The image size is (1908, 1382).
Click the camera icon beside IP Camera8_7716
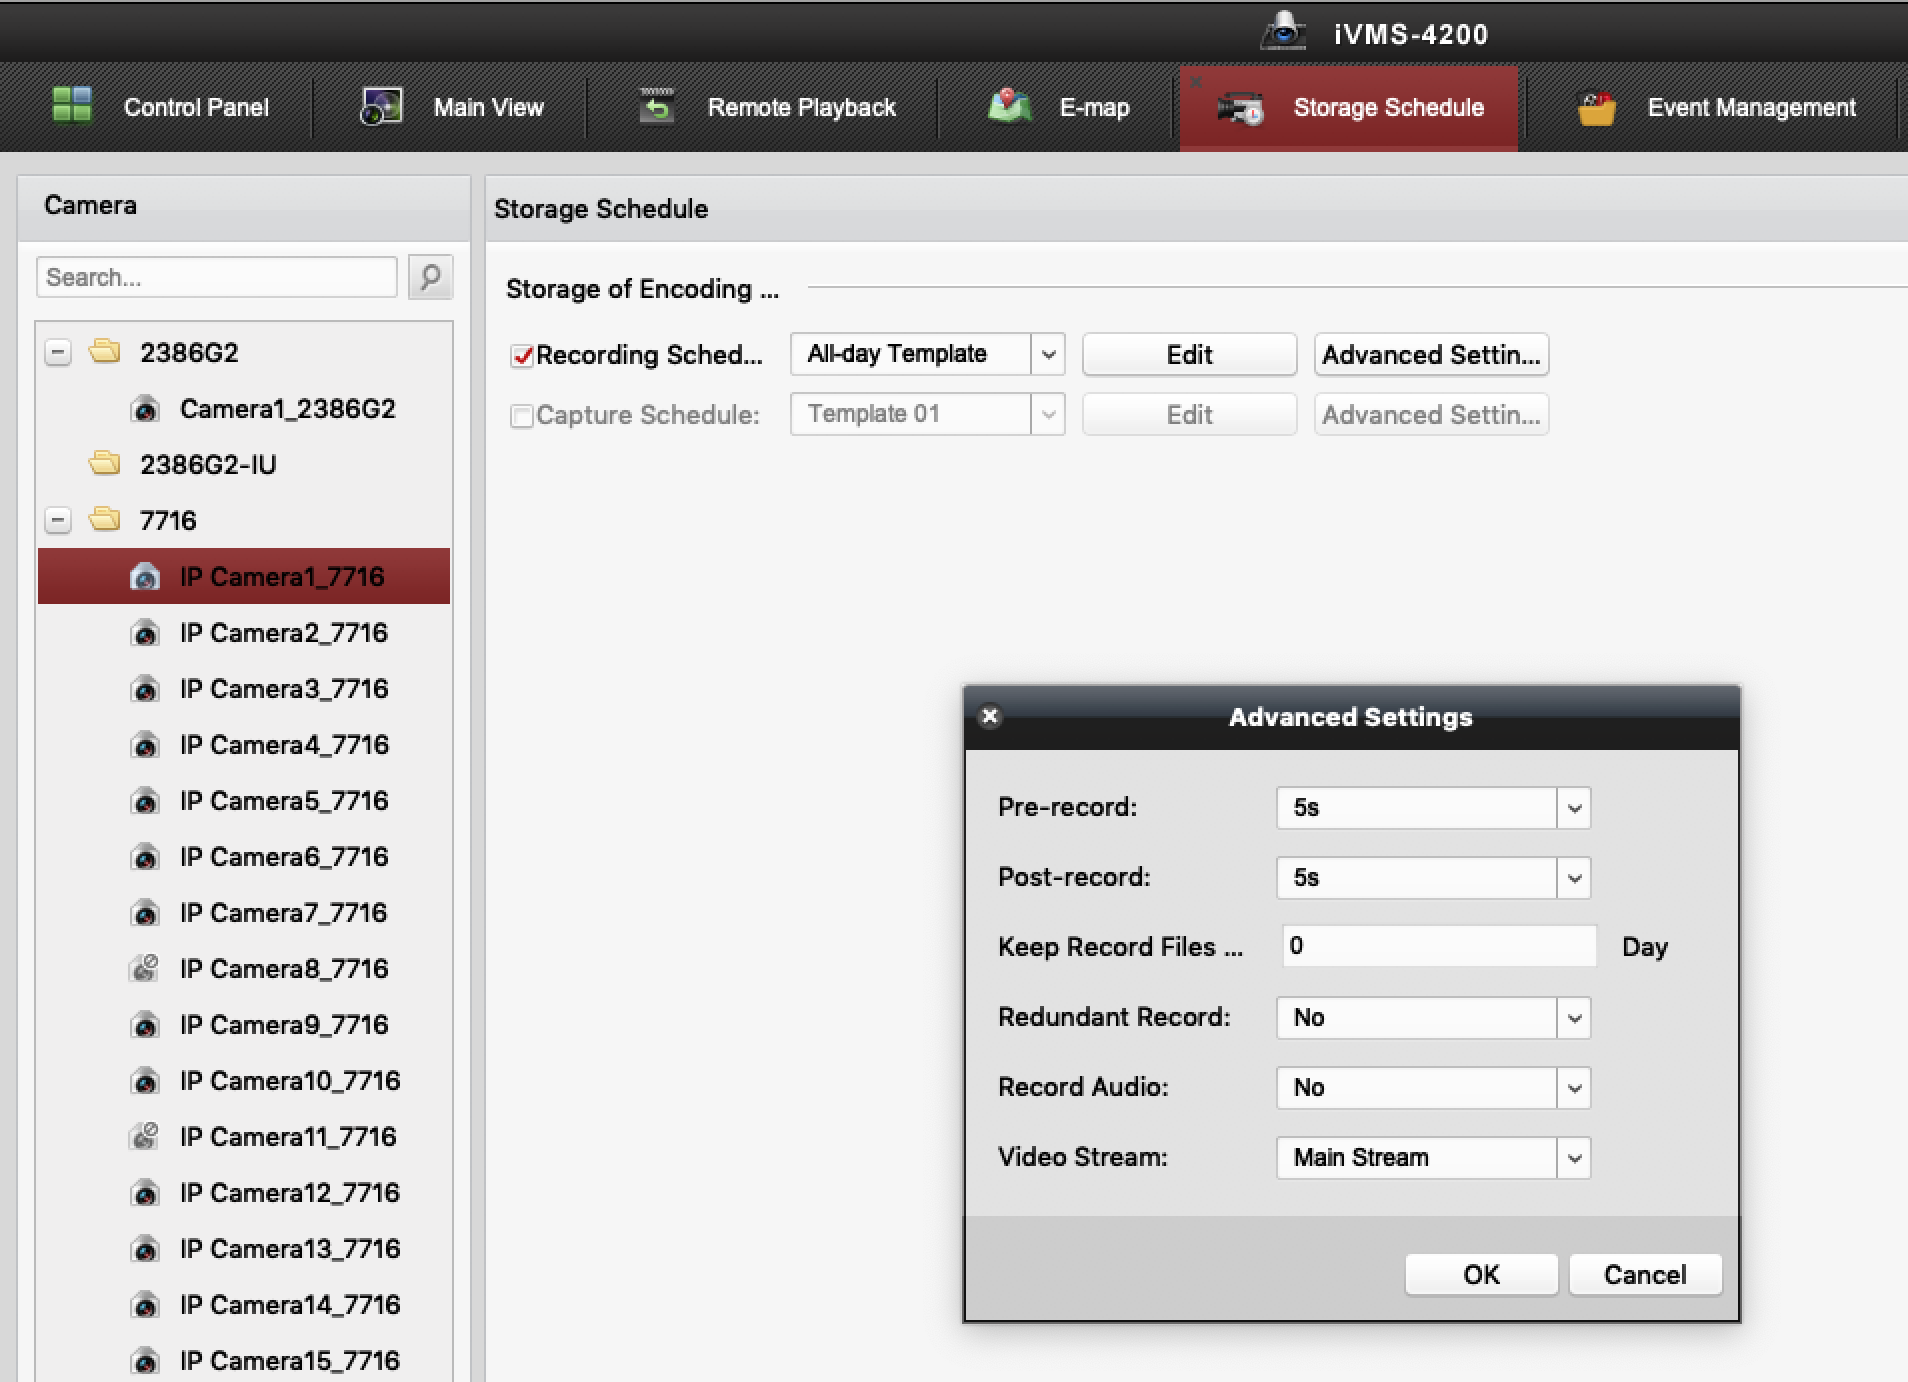tap(145, 968)
